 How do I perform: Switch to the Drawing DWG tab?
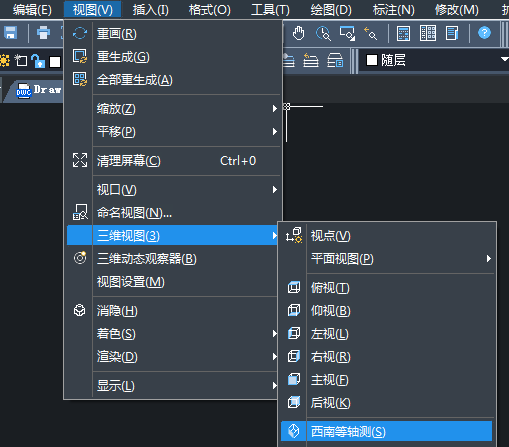click(x=33, y=90)
